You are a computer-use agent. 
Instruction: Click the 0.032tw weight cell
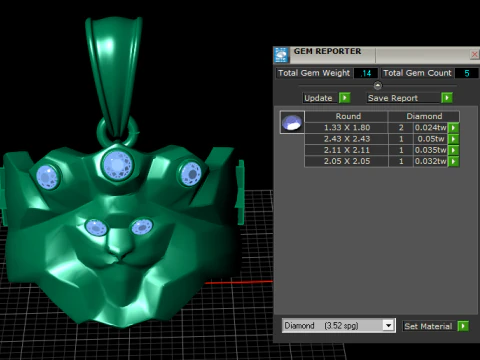[430, 161]
